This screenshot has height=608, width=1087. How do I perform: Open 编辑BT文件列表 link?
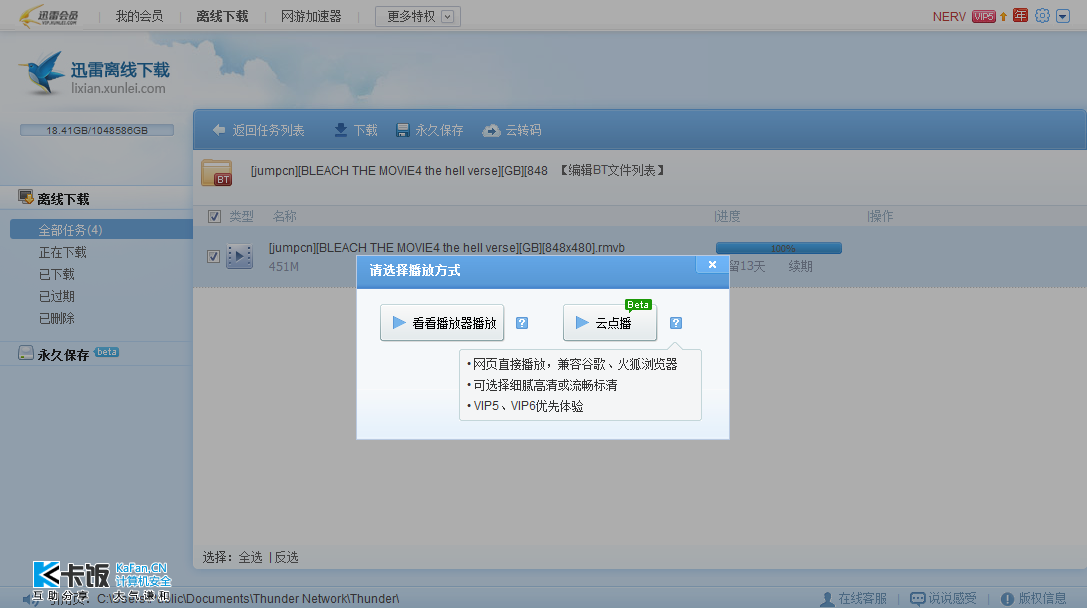[612, 171]
